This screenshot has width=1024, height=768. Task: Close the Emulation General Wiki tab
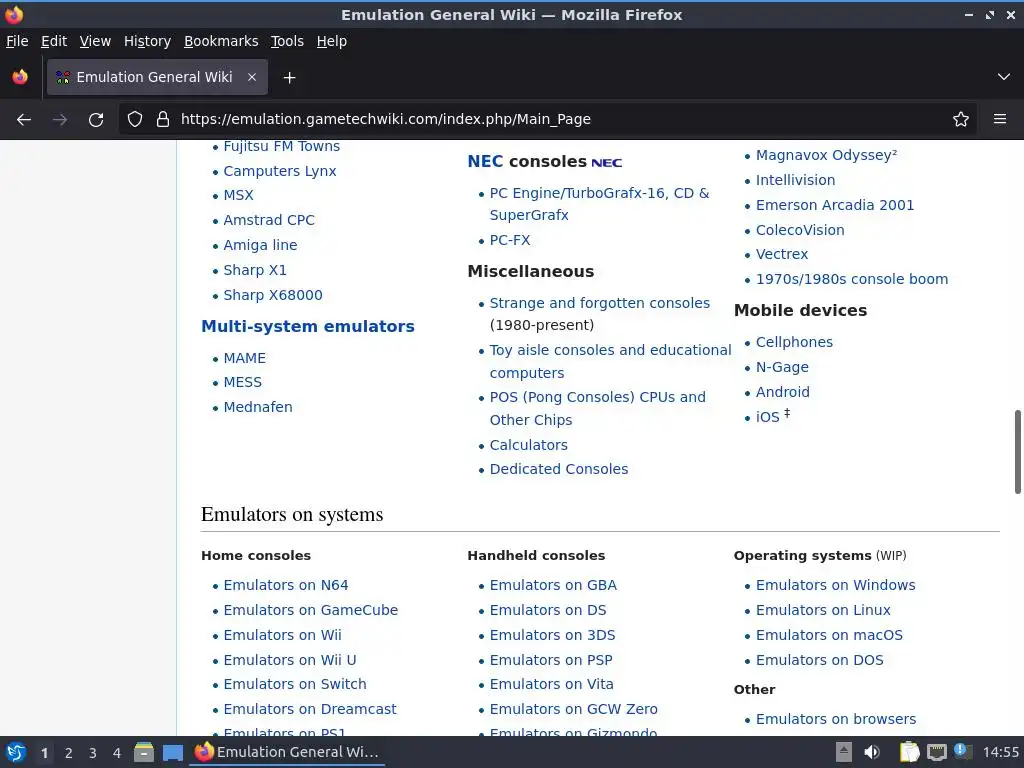tap(252, 77)
